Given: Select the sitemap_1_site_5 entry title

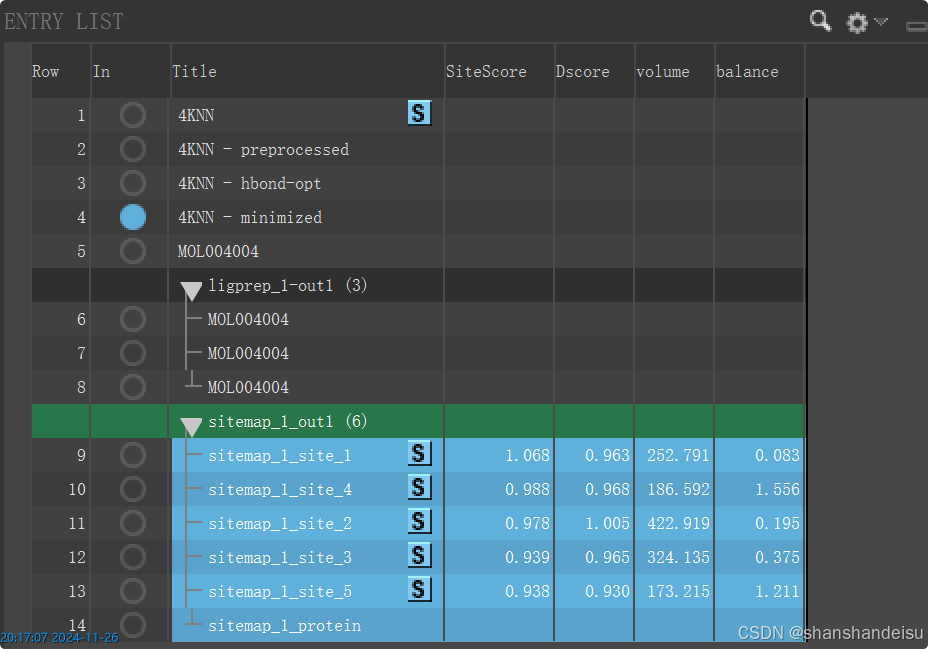Looking at the screenshot, I should click(280, 592).
